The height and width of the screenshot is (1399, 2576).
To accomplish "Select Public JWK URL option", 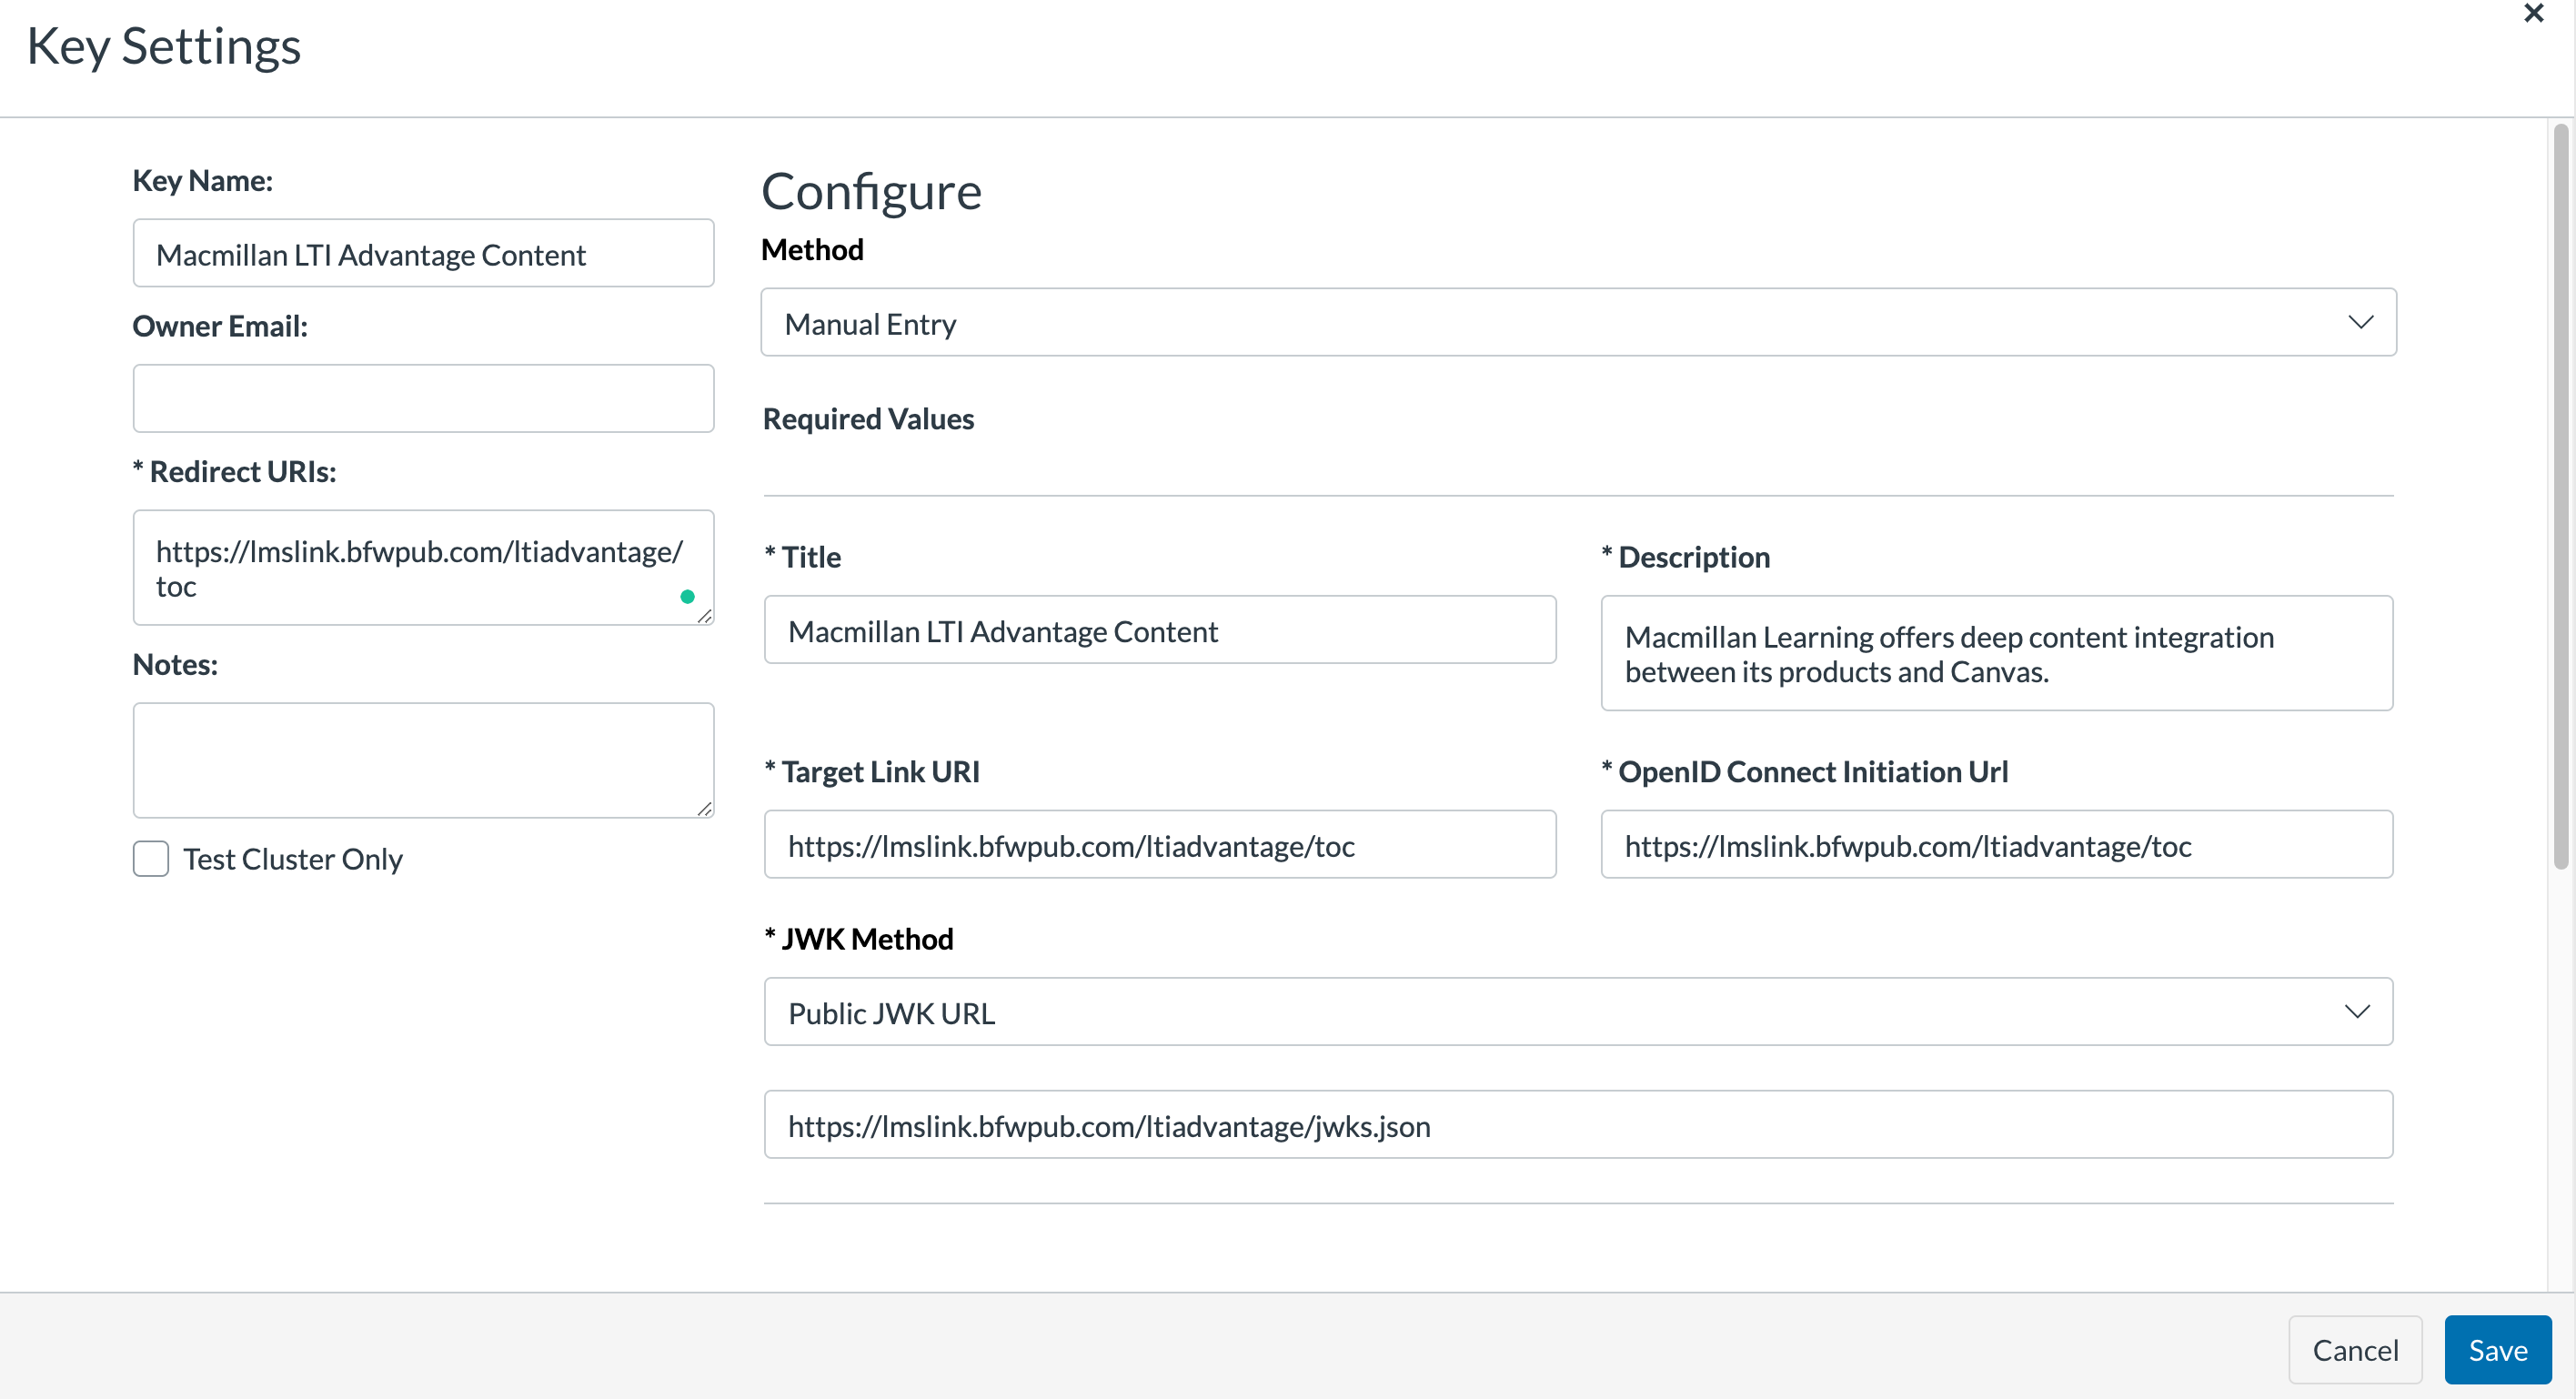I will [x=891, y=1012].
